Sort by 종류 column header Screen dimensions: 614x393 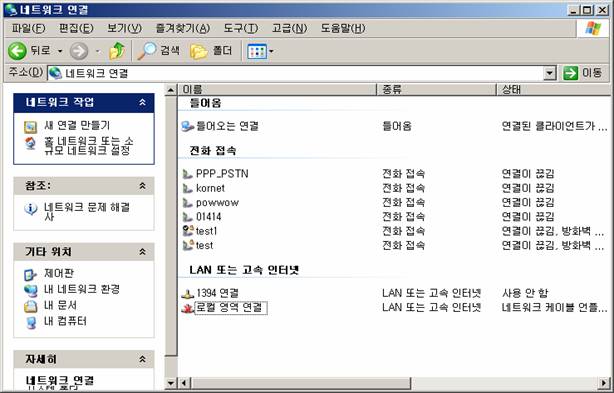click(436, 90)
